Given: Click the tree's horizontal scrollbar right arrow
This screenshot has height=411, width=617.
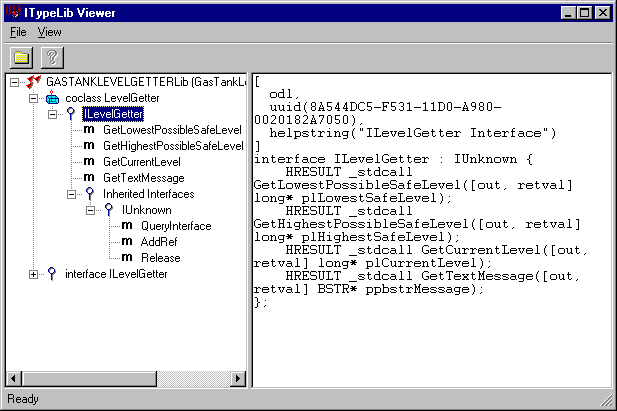Looking at the screenshot, I should click(238, 379).
